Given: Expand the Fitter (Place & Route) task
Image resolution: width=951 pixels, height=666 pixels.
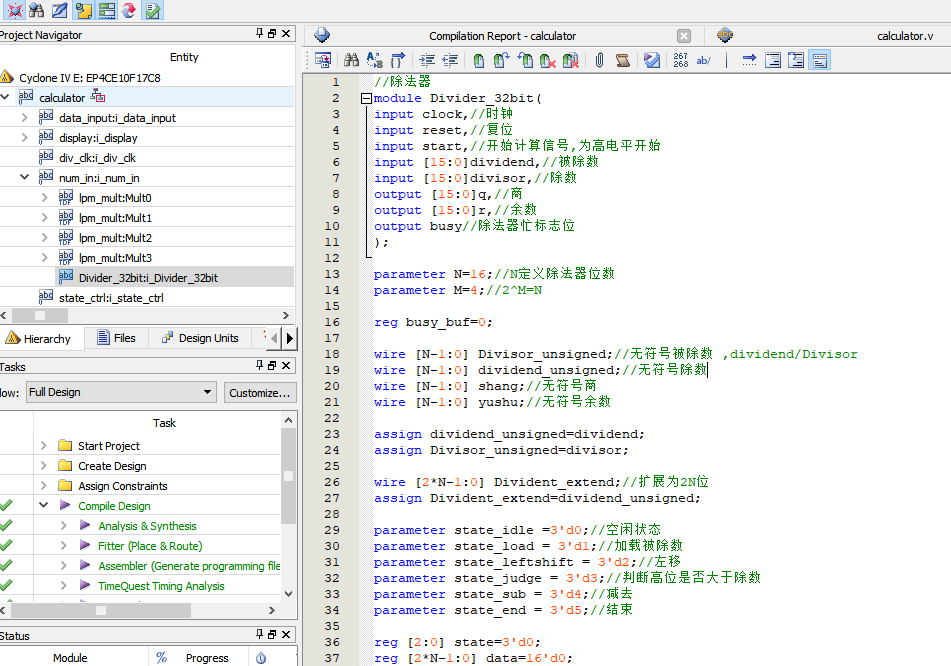Looking at the screenshot, I should [64, 546].
